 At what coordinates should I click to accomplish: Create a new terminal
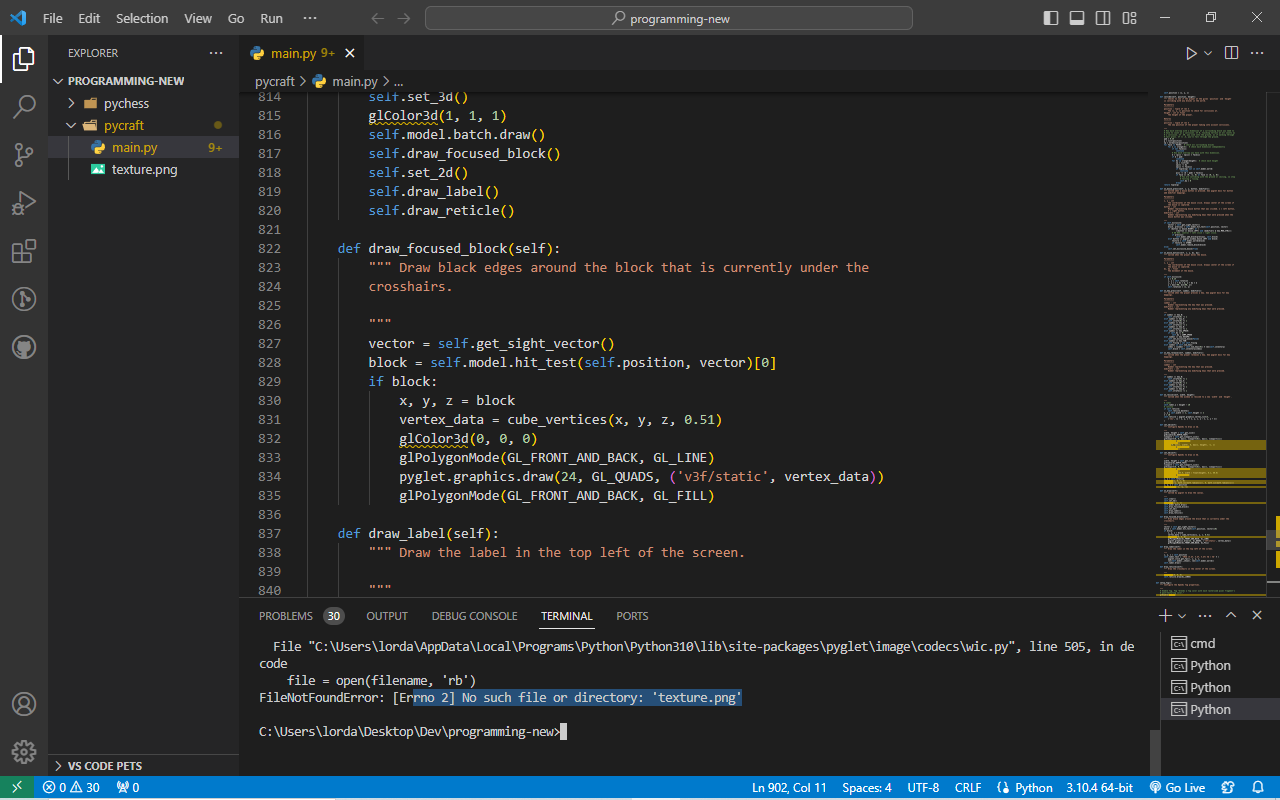[x=1163, y=615]
